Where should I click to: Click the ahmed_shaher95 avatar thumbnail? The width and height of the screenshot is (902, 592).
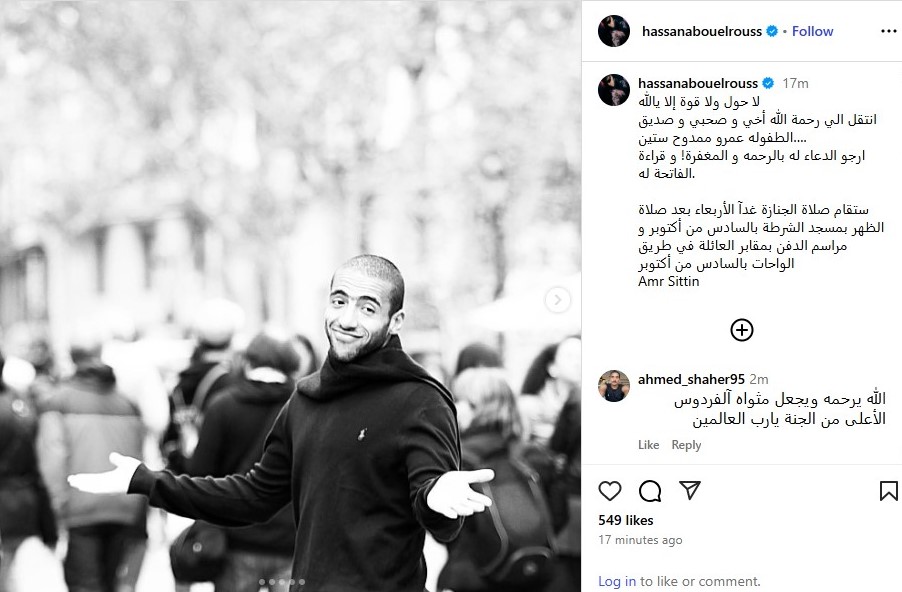(614, 385)
